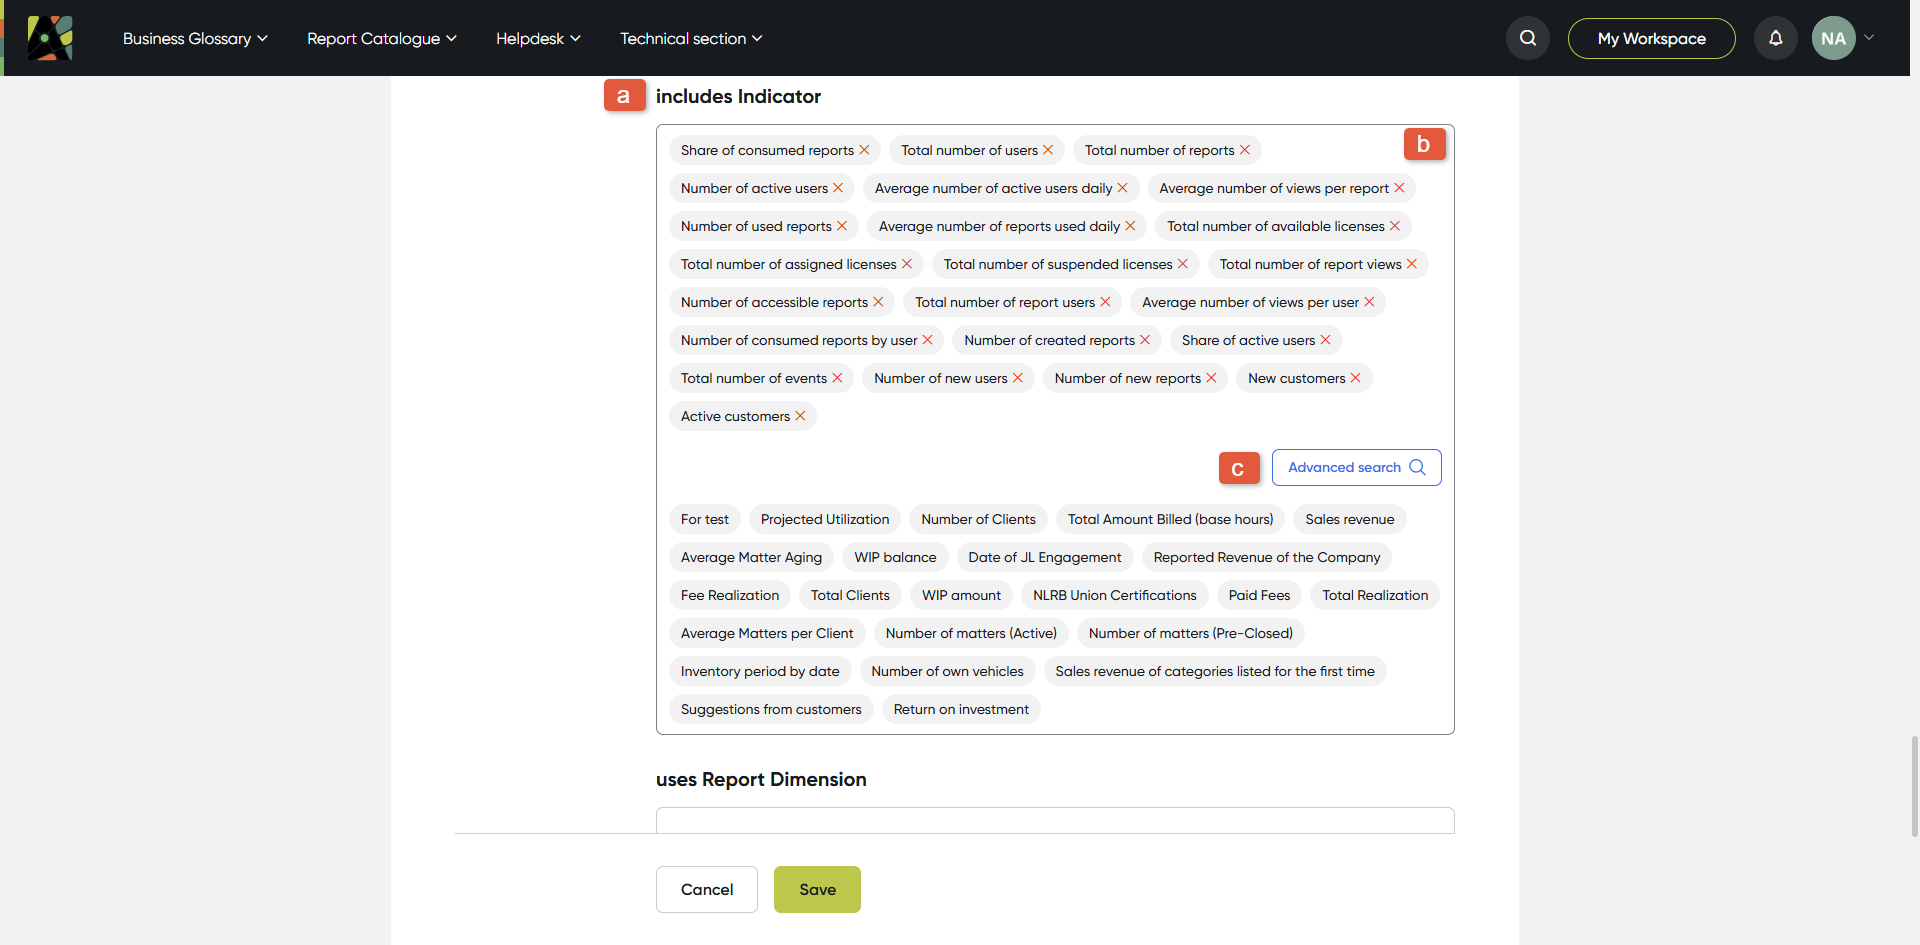Add 'Number of own vehicles' indicator
Image resolution: width=1920 pixels, height=945 pixels.
point(947,671)
